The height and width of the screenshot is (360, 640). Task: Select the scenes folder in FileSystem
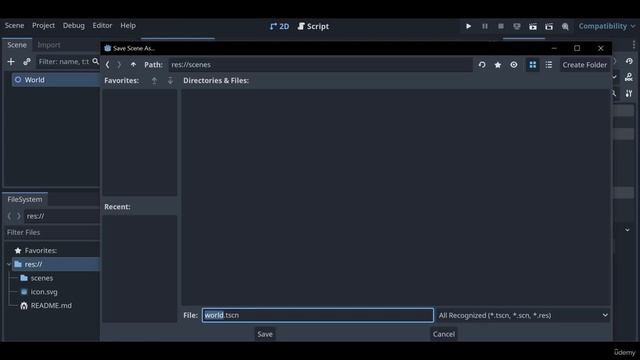tap(42, 278)
